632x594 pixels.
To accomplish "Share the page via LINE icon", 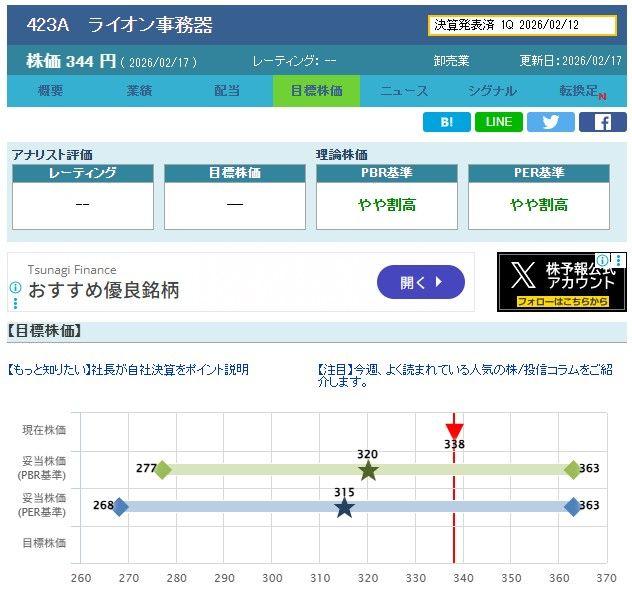I will pos(498,122).
